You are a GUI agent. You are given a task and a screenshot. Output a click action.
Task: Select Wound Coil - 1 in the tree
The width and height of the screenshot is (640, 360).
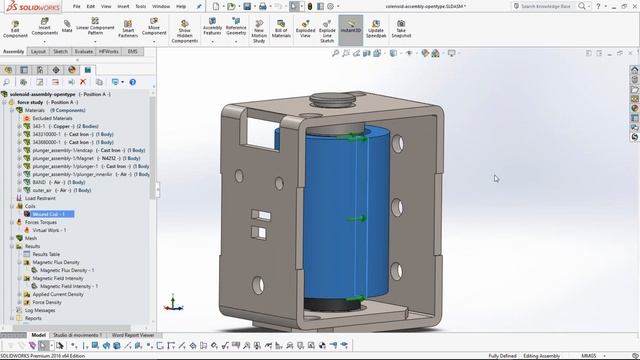point(48,214)
